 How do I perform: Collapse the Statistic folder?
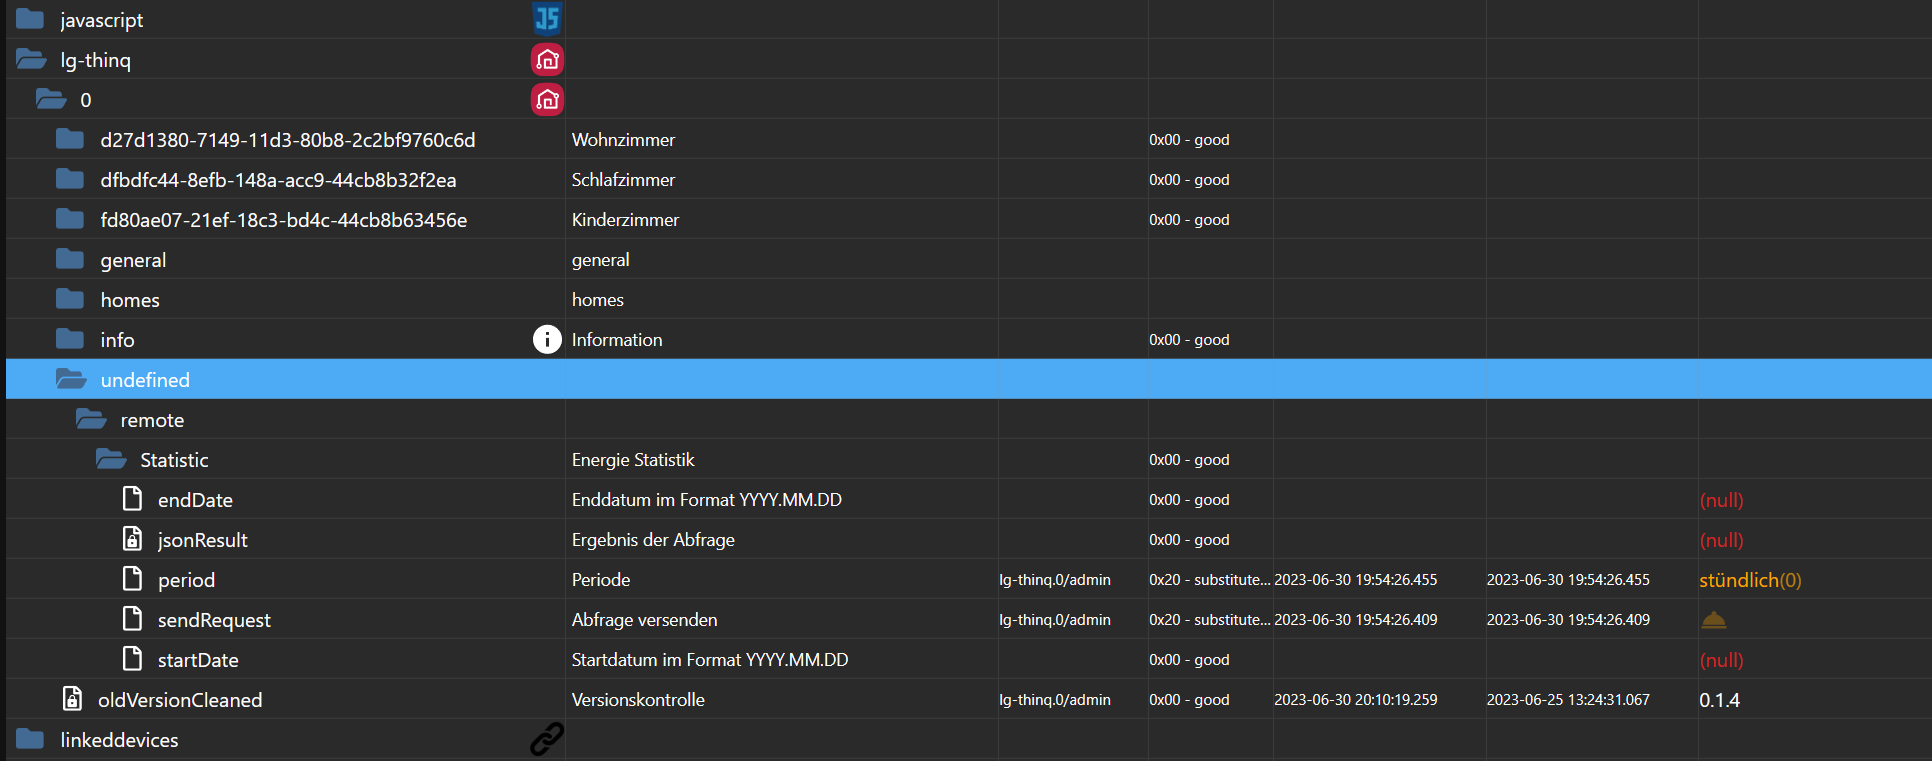(111, 459)
